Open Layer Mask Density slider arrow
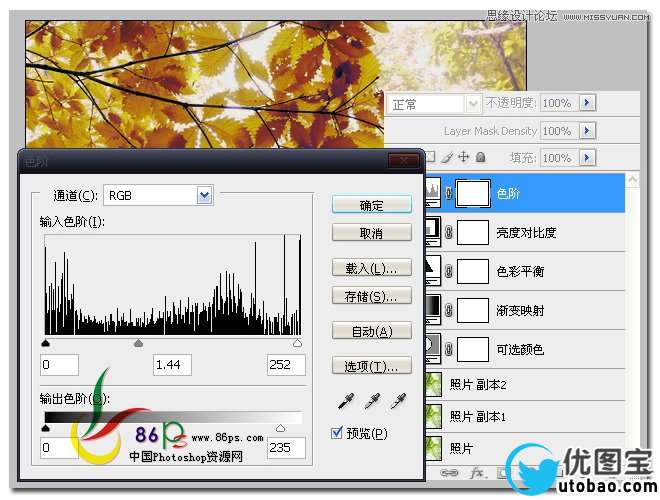Screen dimensions: 660x500 tap(587, 130)
